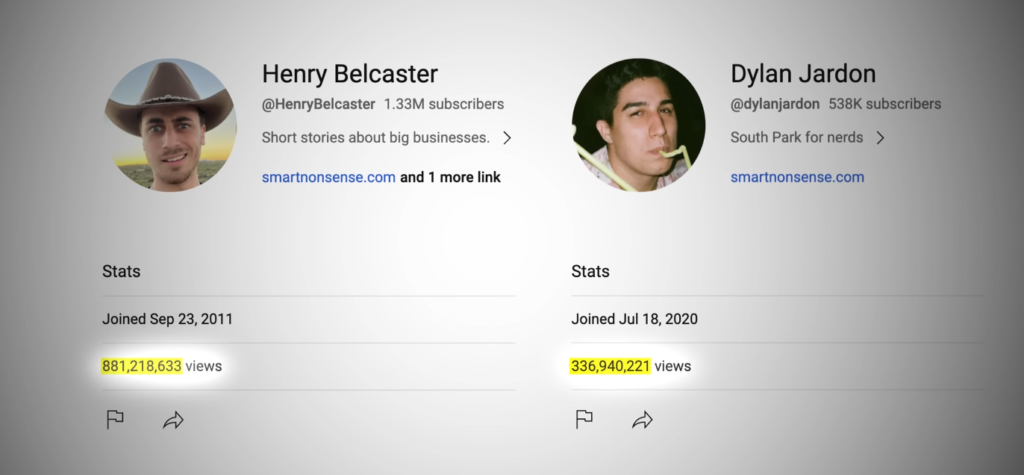Click the Dylan Jardon channel name heading
The image size is (1024, 475).
pos(803,74)
